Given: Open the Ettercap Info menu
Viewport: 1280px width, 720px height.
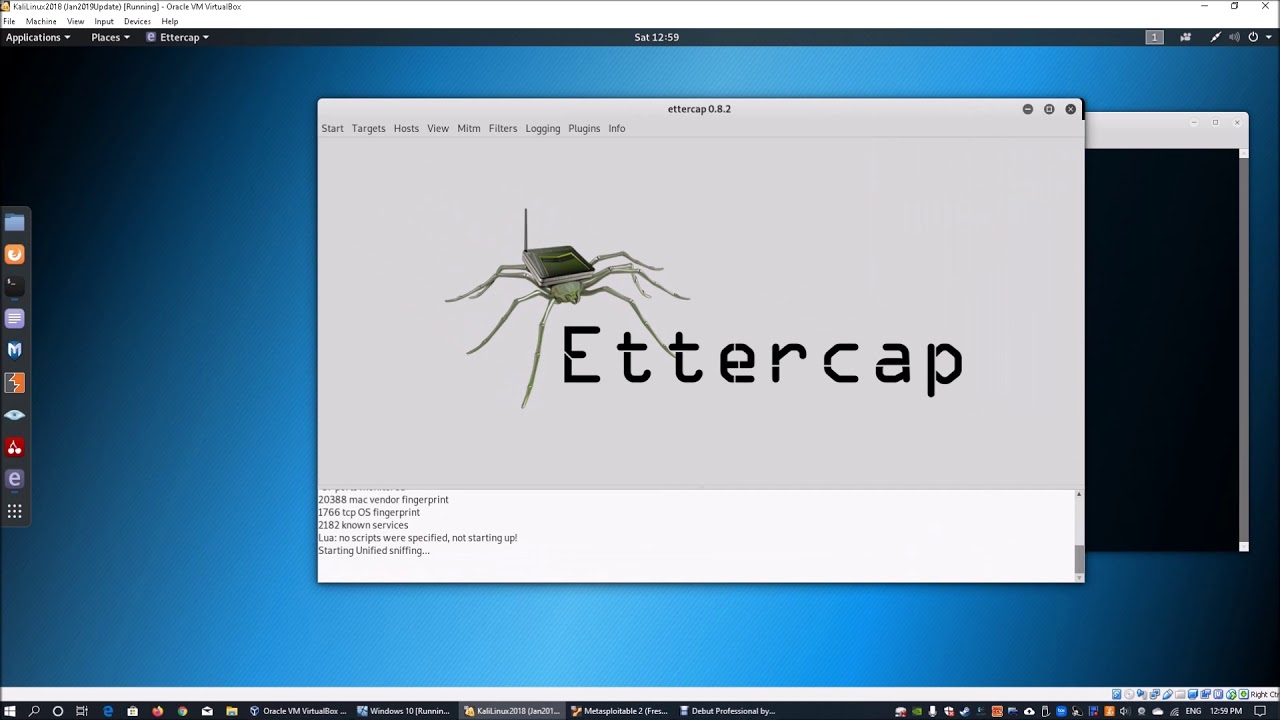Looking at the screenshot, I should (617, 128).
